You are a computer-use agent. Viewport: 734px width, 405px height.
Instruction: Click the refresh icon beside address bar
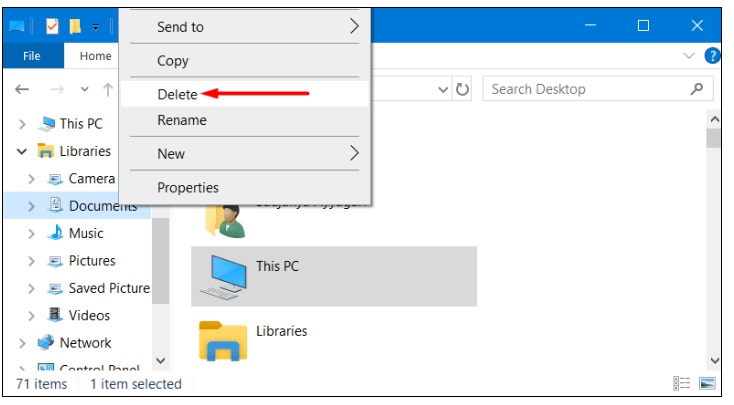tap(462, 89)
